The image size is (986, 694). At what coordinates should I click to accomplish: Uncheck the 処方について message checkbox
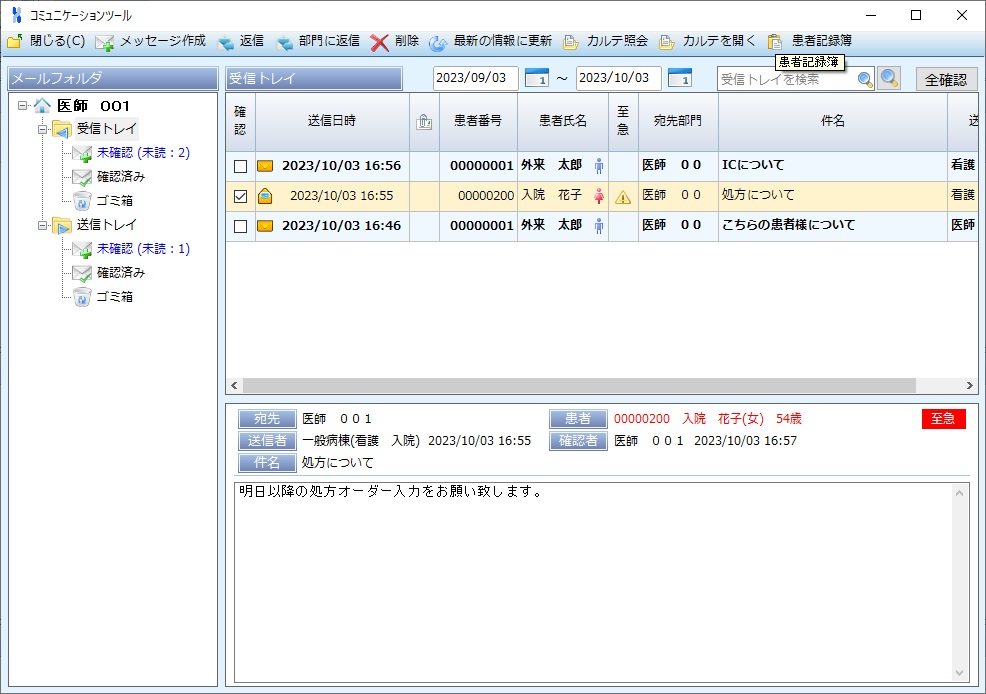(x=240, y=196)
